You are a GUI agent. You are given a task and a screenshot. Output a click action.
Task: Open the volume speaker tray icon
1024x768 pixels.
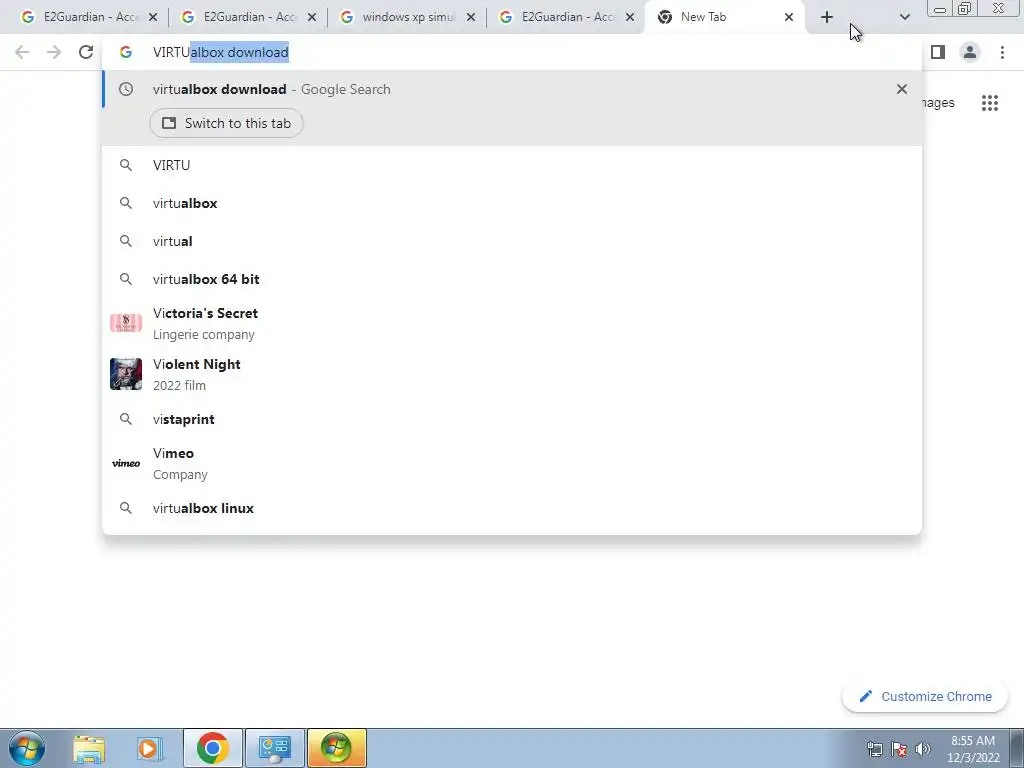pyautogui.click(x=922, y=749)
